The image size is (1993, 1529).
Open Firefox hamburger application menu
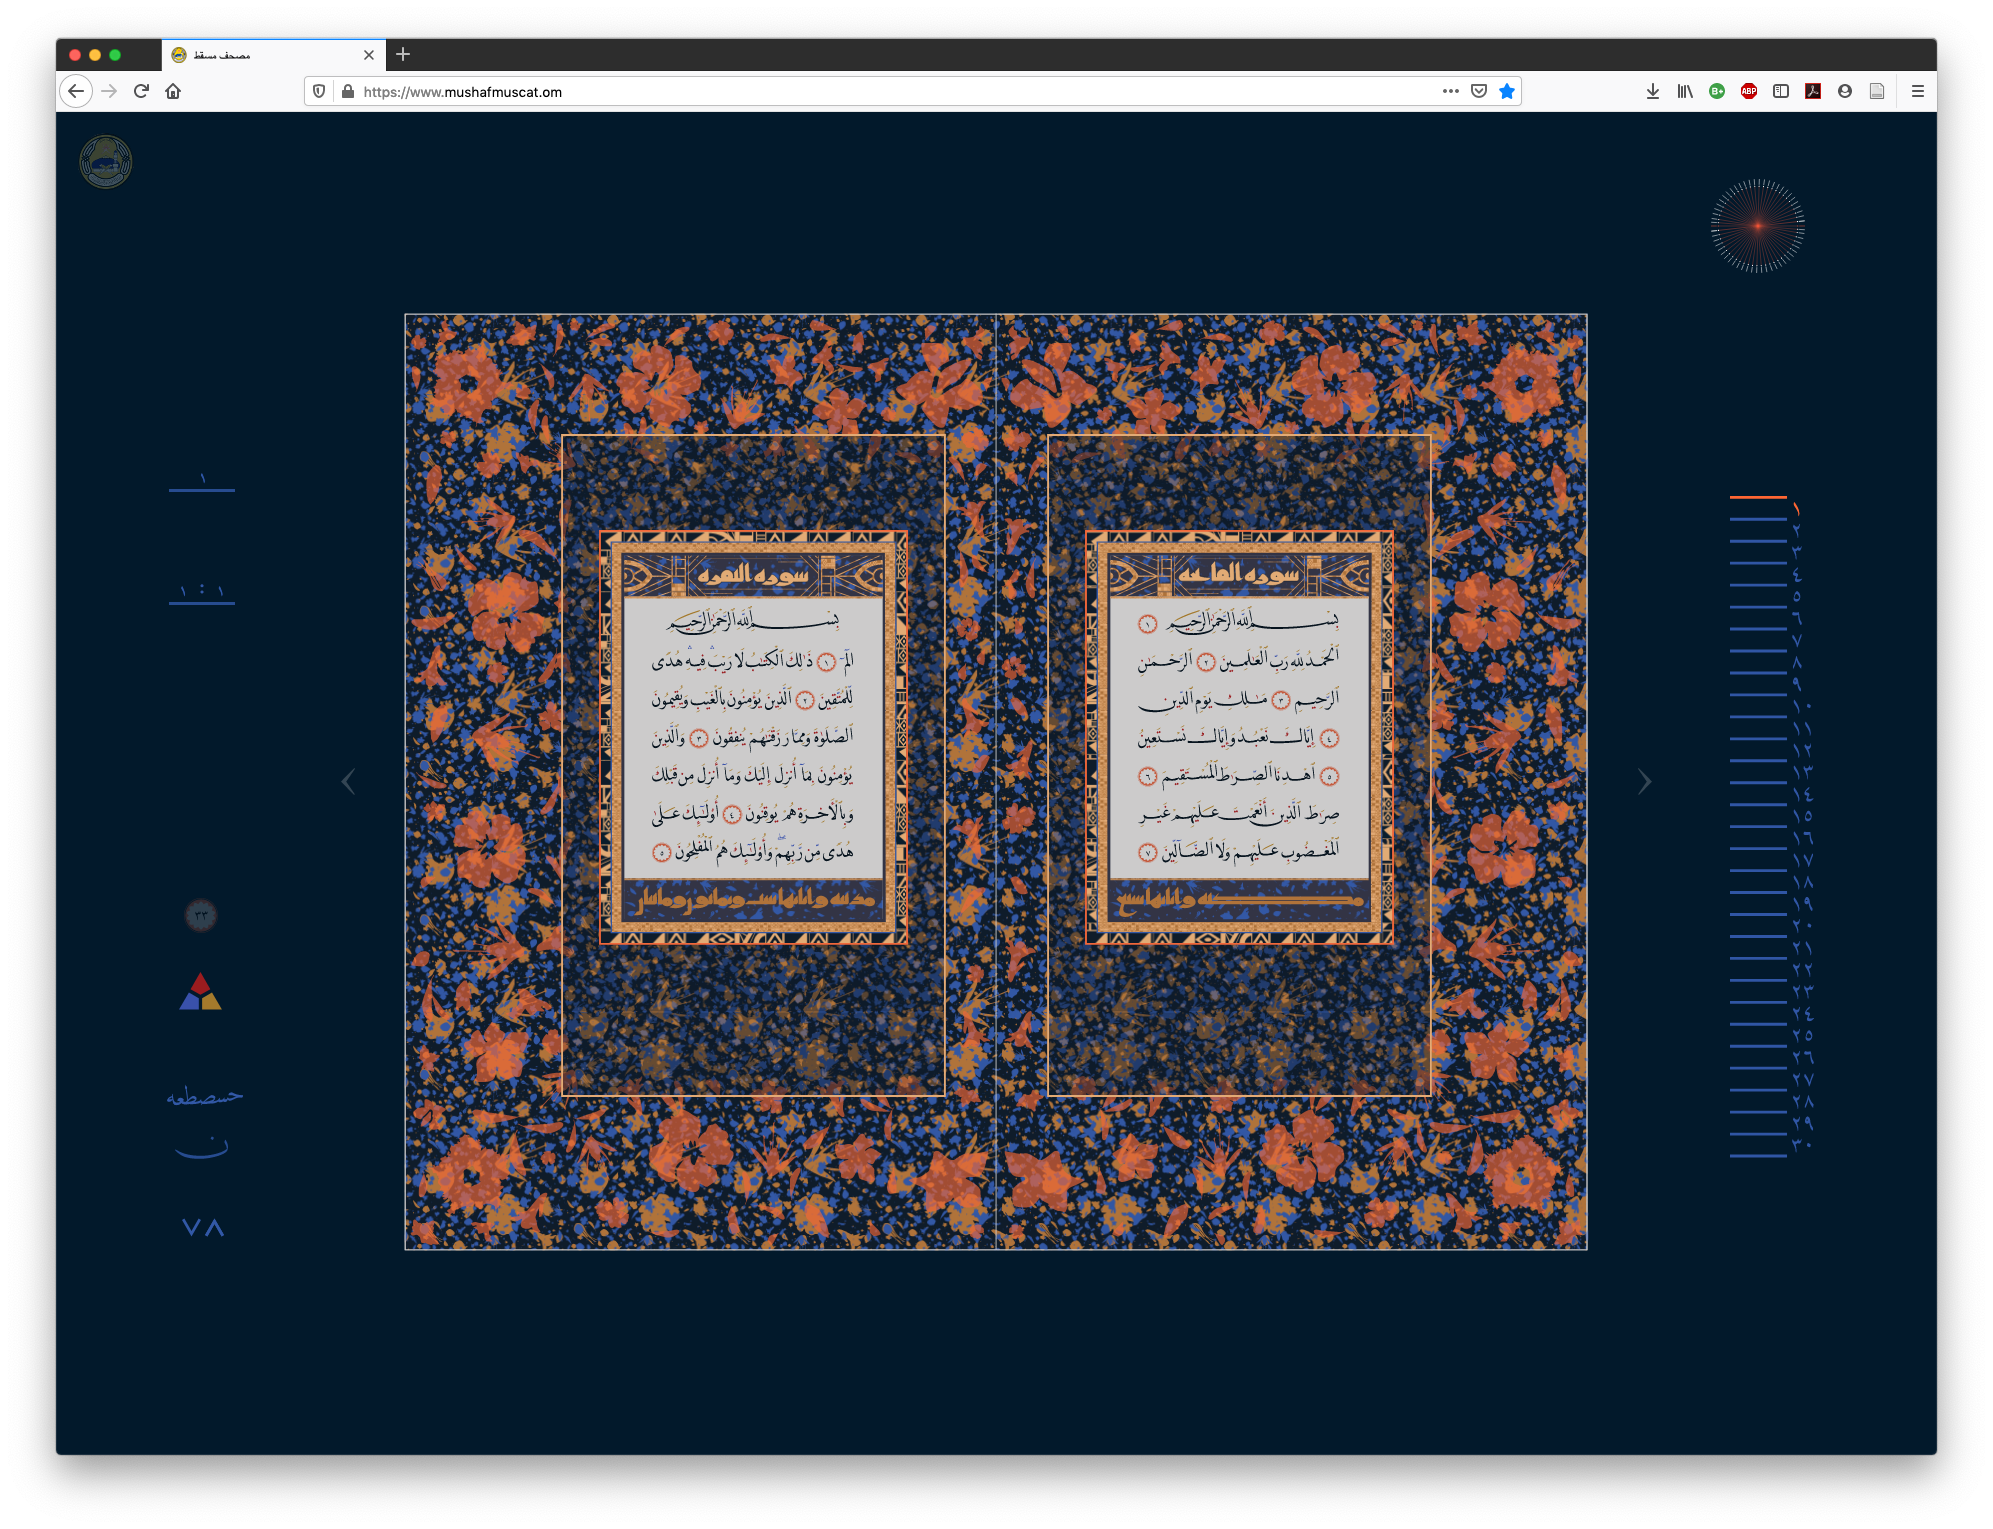coord(1917,91)
